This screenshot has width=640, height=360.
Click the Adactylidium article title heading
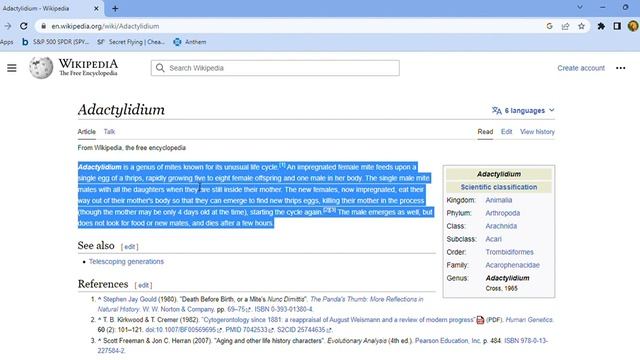click(121, 109)
